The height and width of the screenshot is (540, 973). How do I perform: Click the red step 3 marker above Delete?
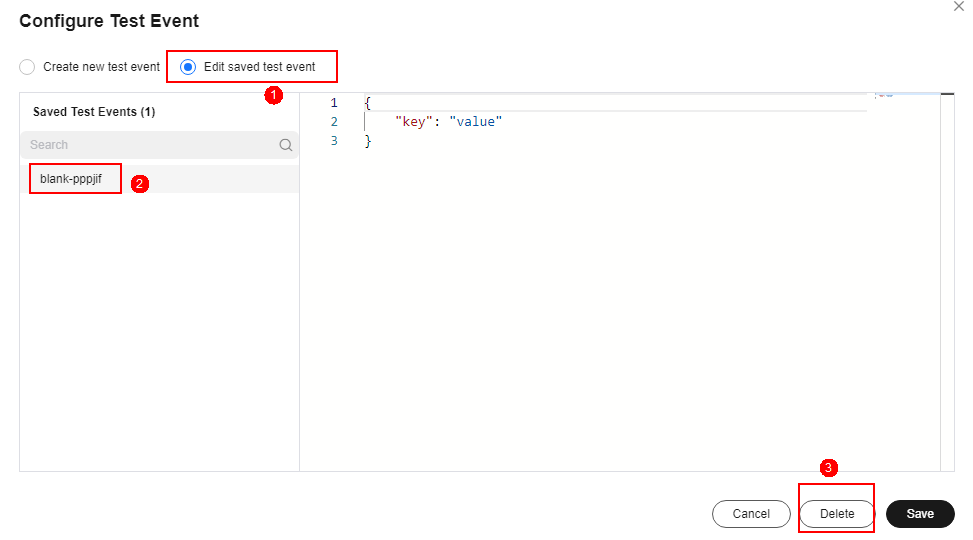coord(828,467)
